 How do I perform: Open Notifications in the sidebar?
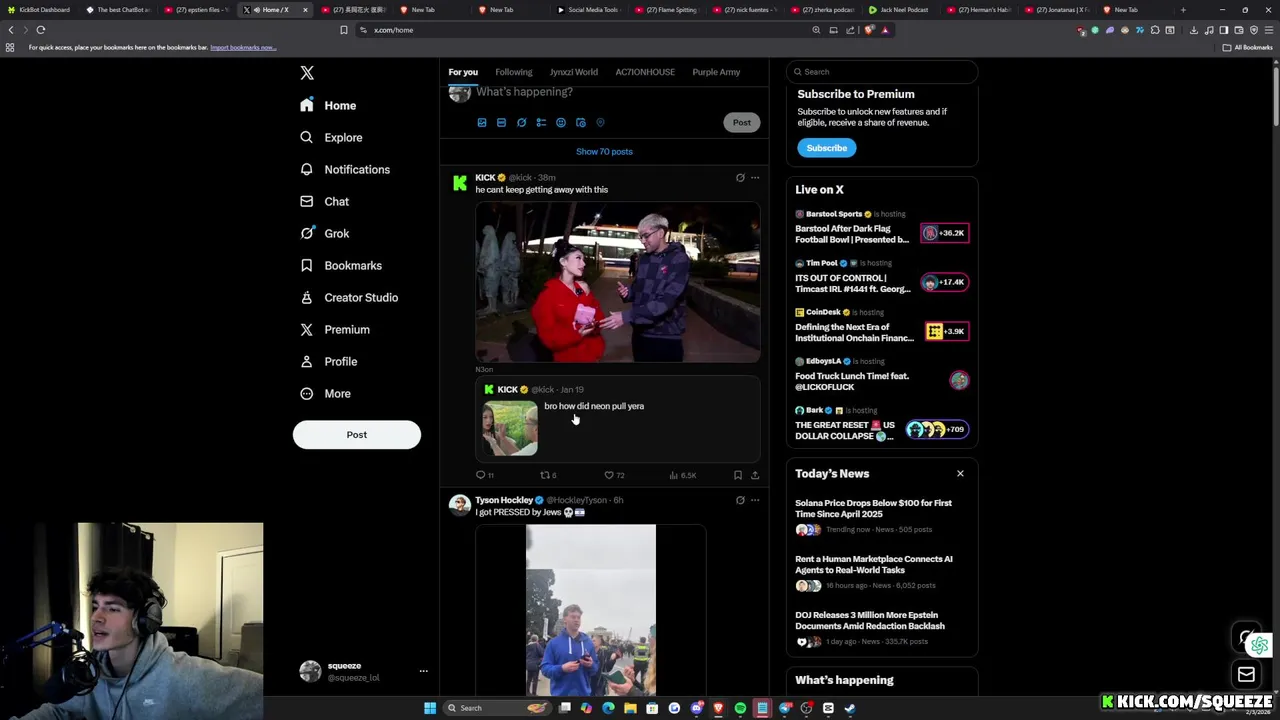[x=345, y=169]
